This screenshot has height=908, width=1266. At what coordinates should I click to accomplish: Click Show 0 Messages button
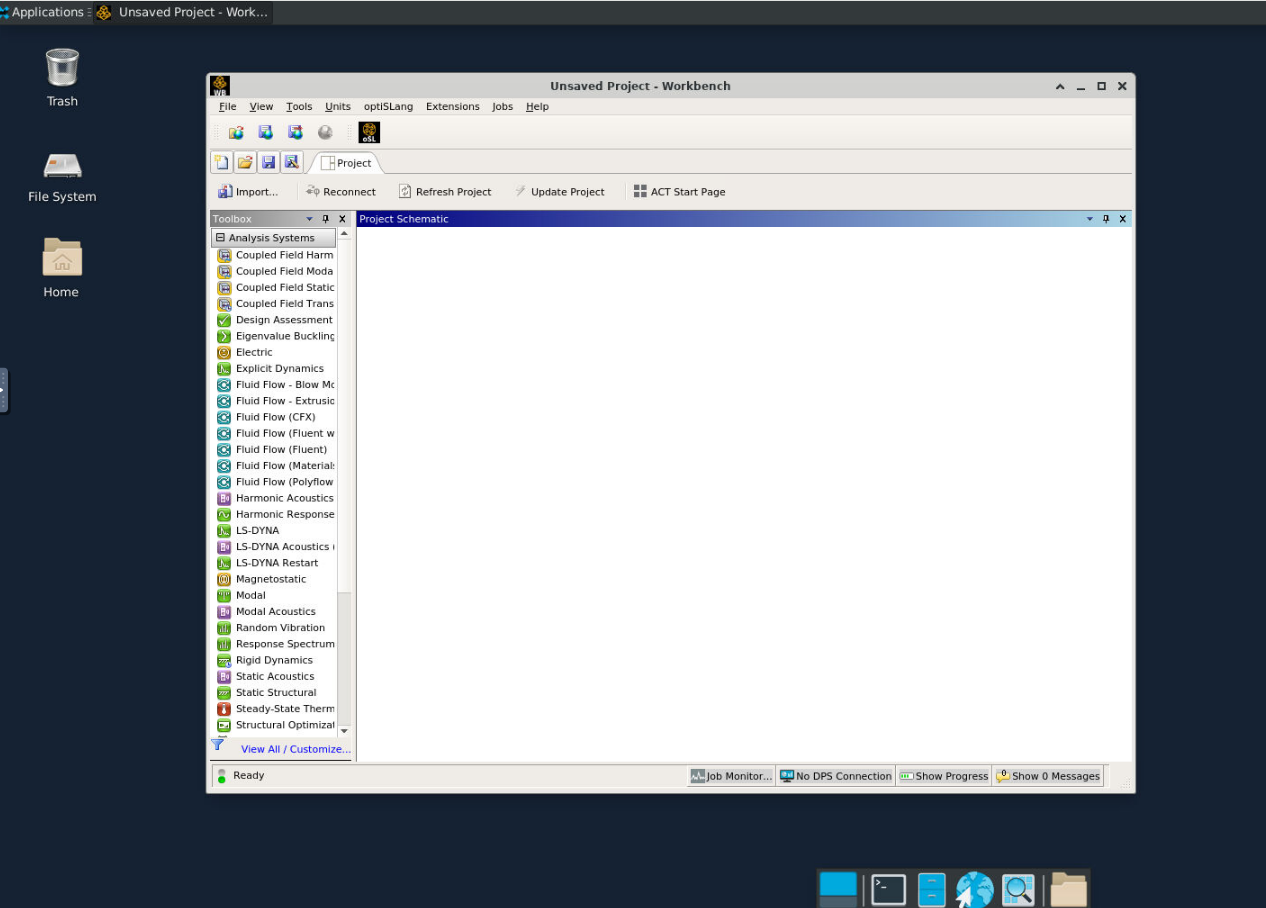click(x=1048, y=776)
